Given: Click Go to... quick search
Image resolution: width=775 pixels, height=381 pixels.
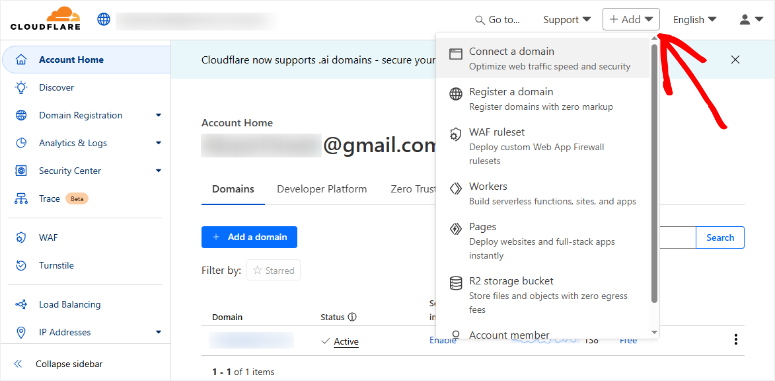Looking at the screenshot, I should (x=497, y=20).
